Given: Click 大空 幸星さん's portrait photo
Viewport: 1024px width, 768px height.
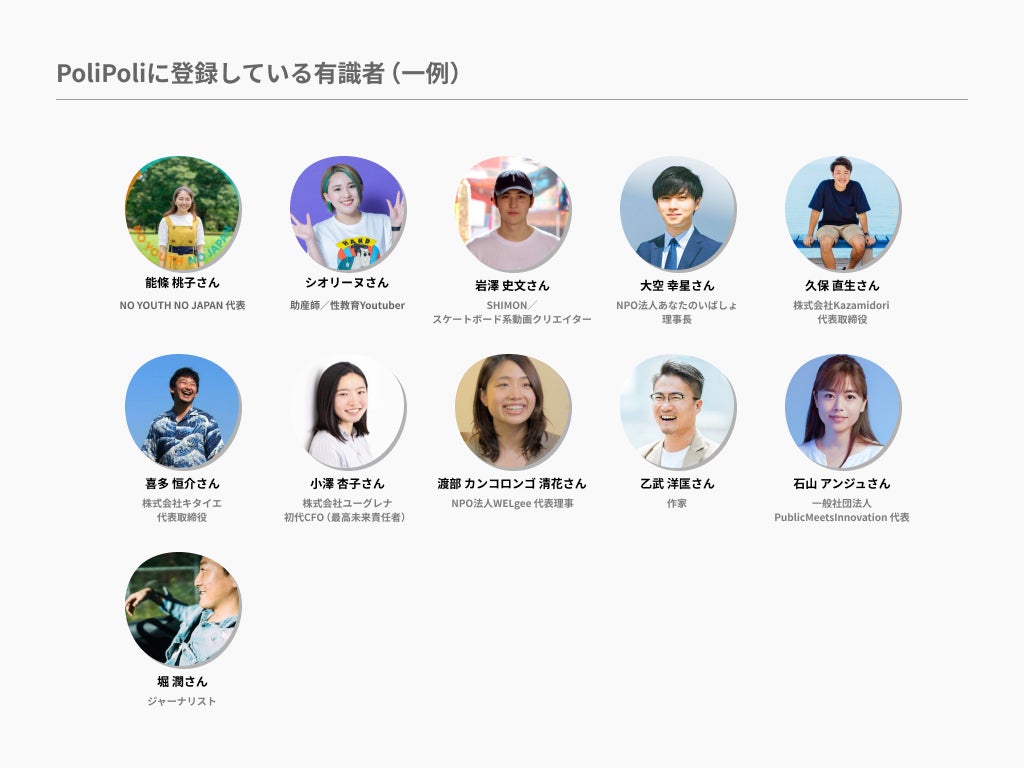Looking at the screenshot, I should click(677, 214).
